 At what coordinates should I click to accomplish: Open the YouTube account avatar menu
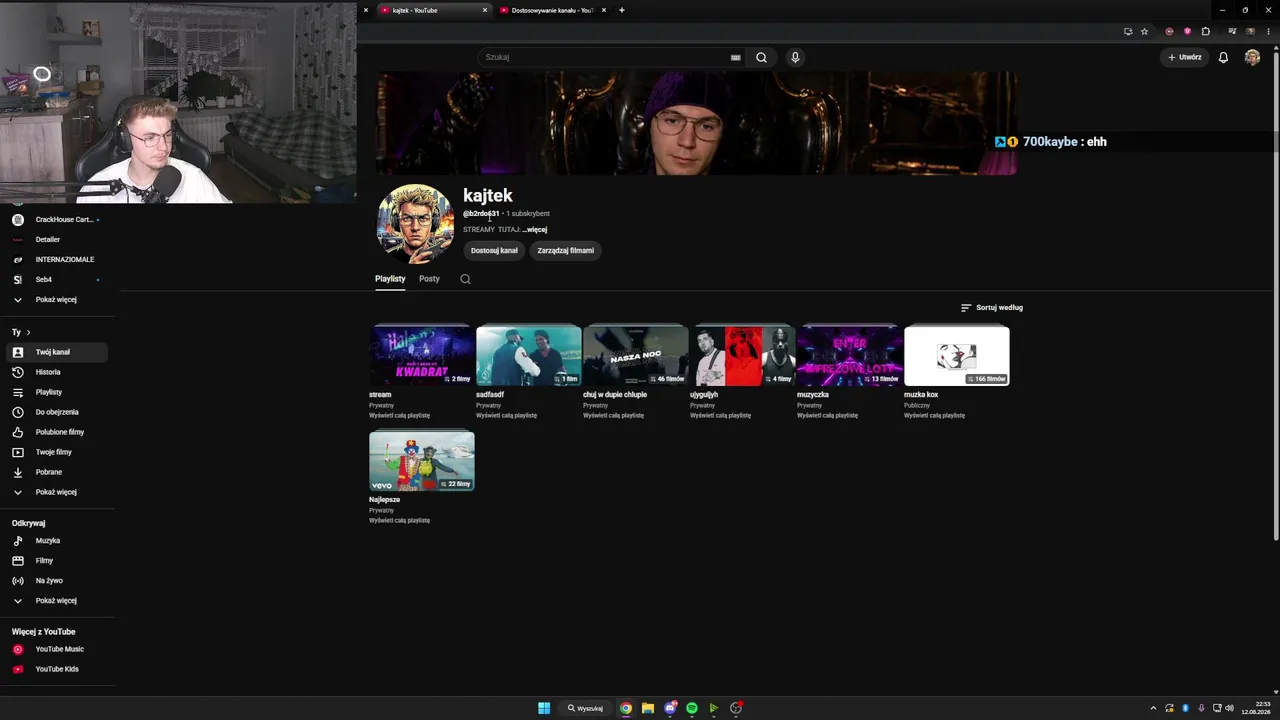tap(1252, 57)
